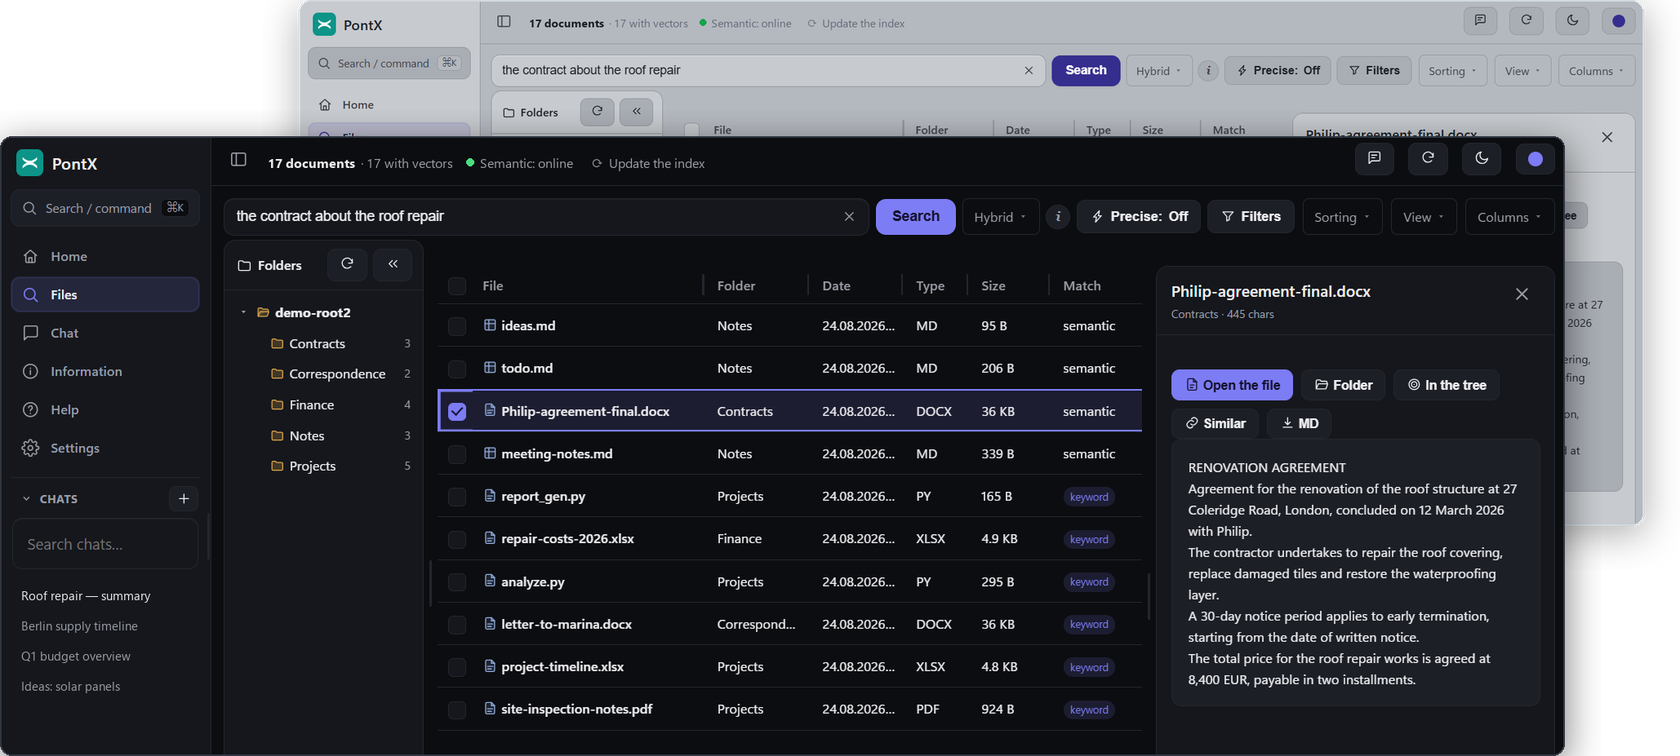
Task: Click the In the tree button
Action: pyautogui.click(x=1446, y=385)
